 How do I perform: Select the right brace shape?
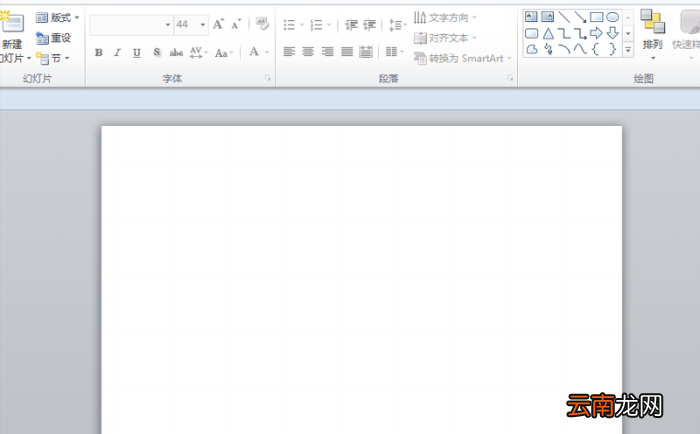[x=612, y=49]
